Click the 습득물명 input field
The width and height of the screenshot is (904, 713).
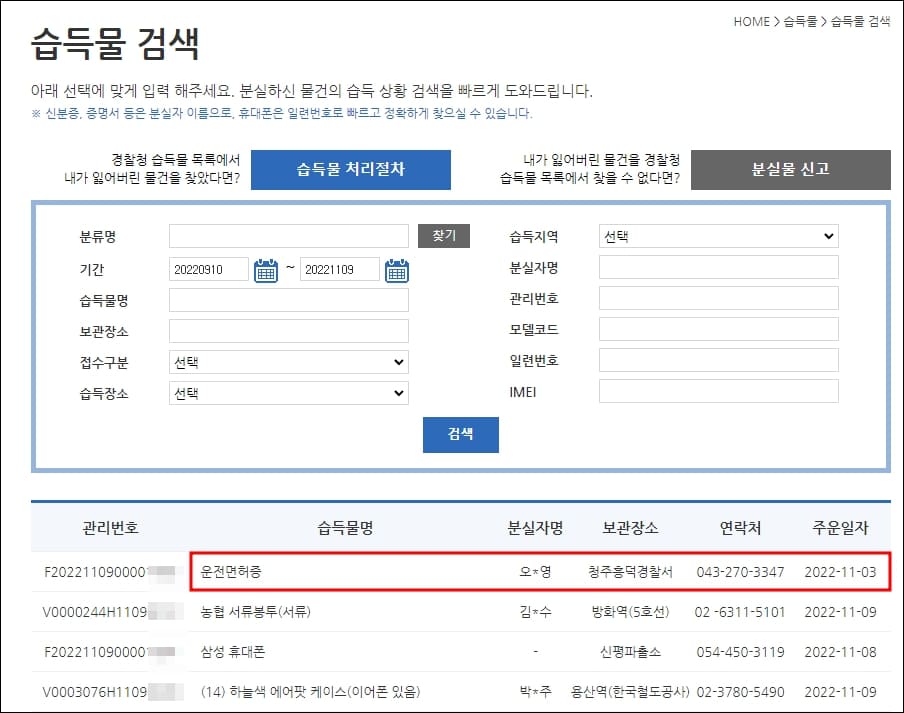[288, 299]
